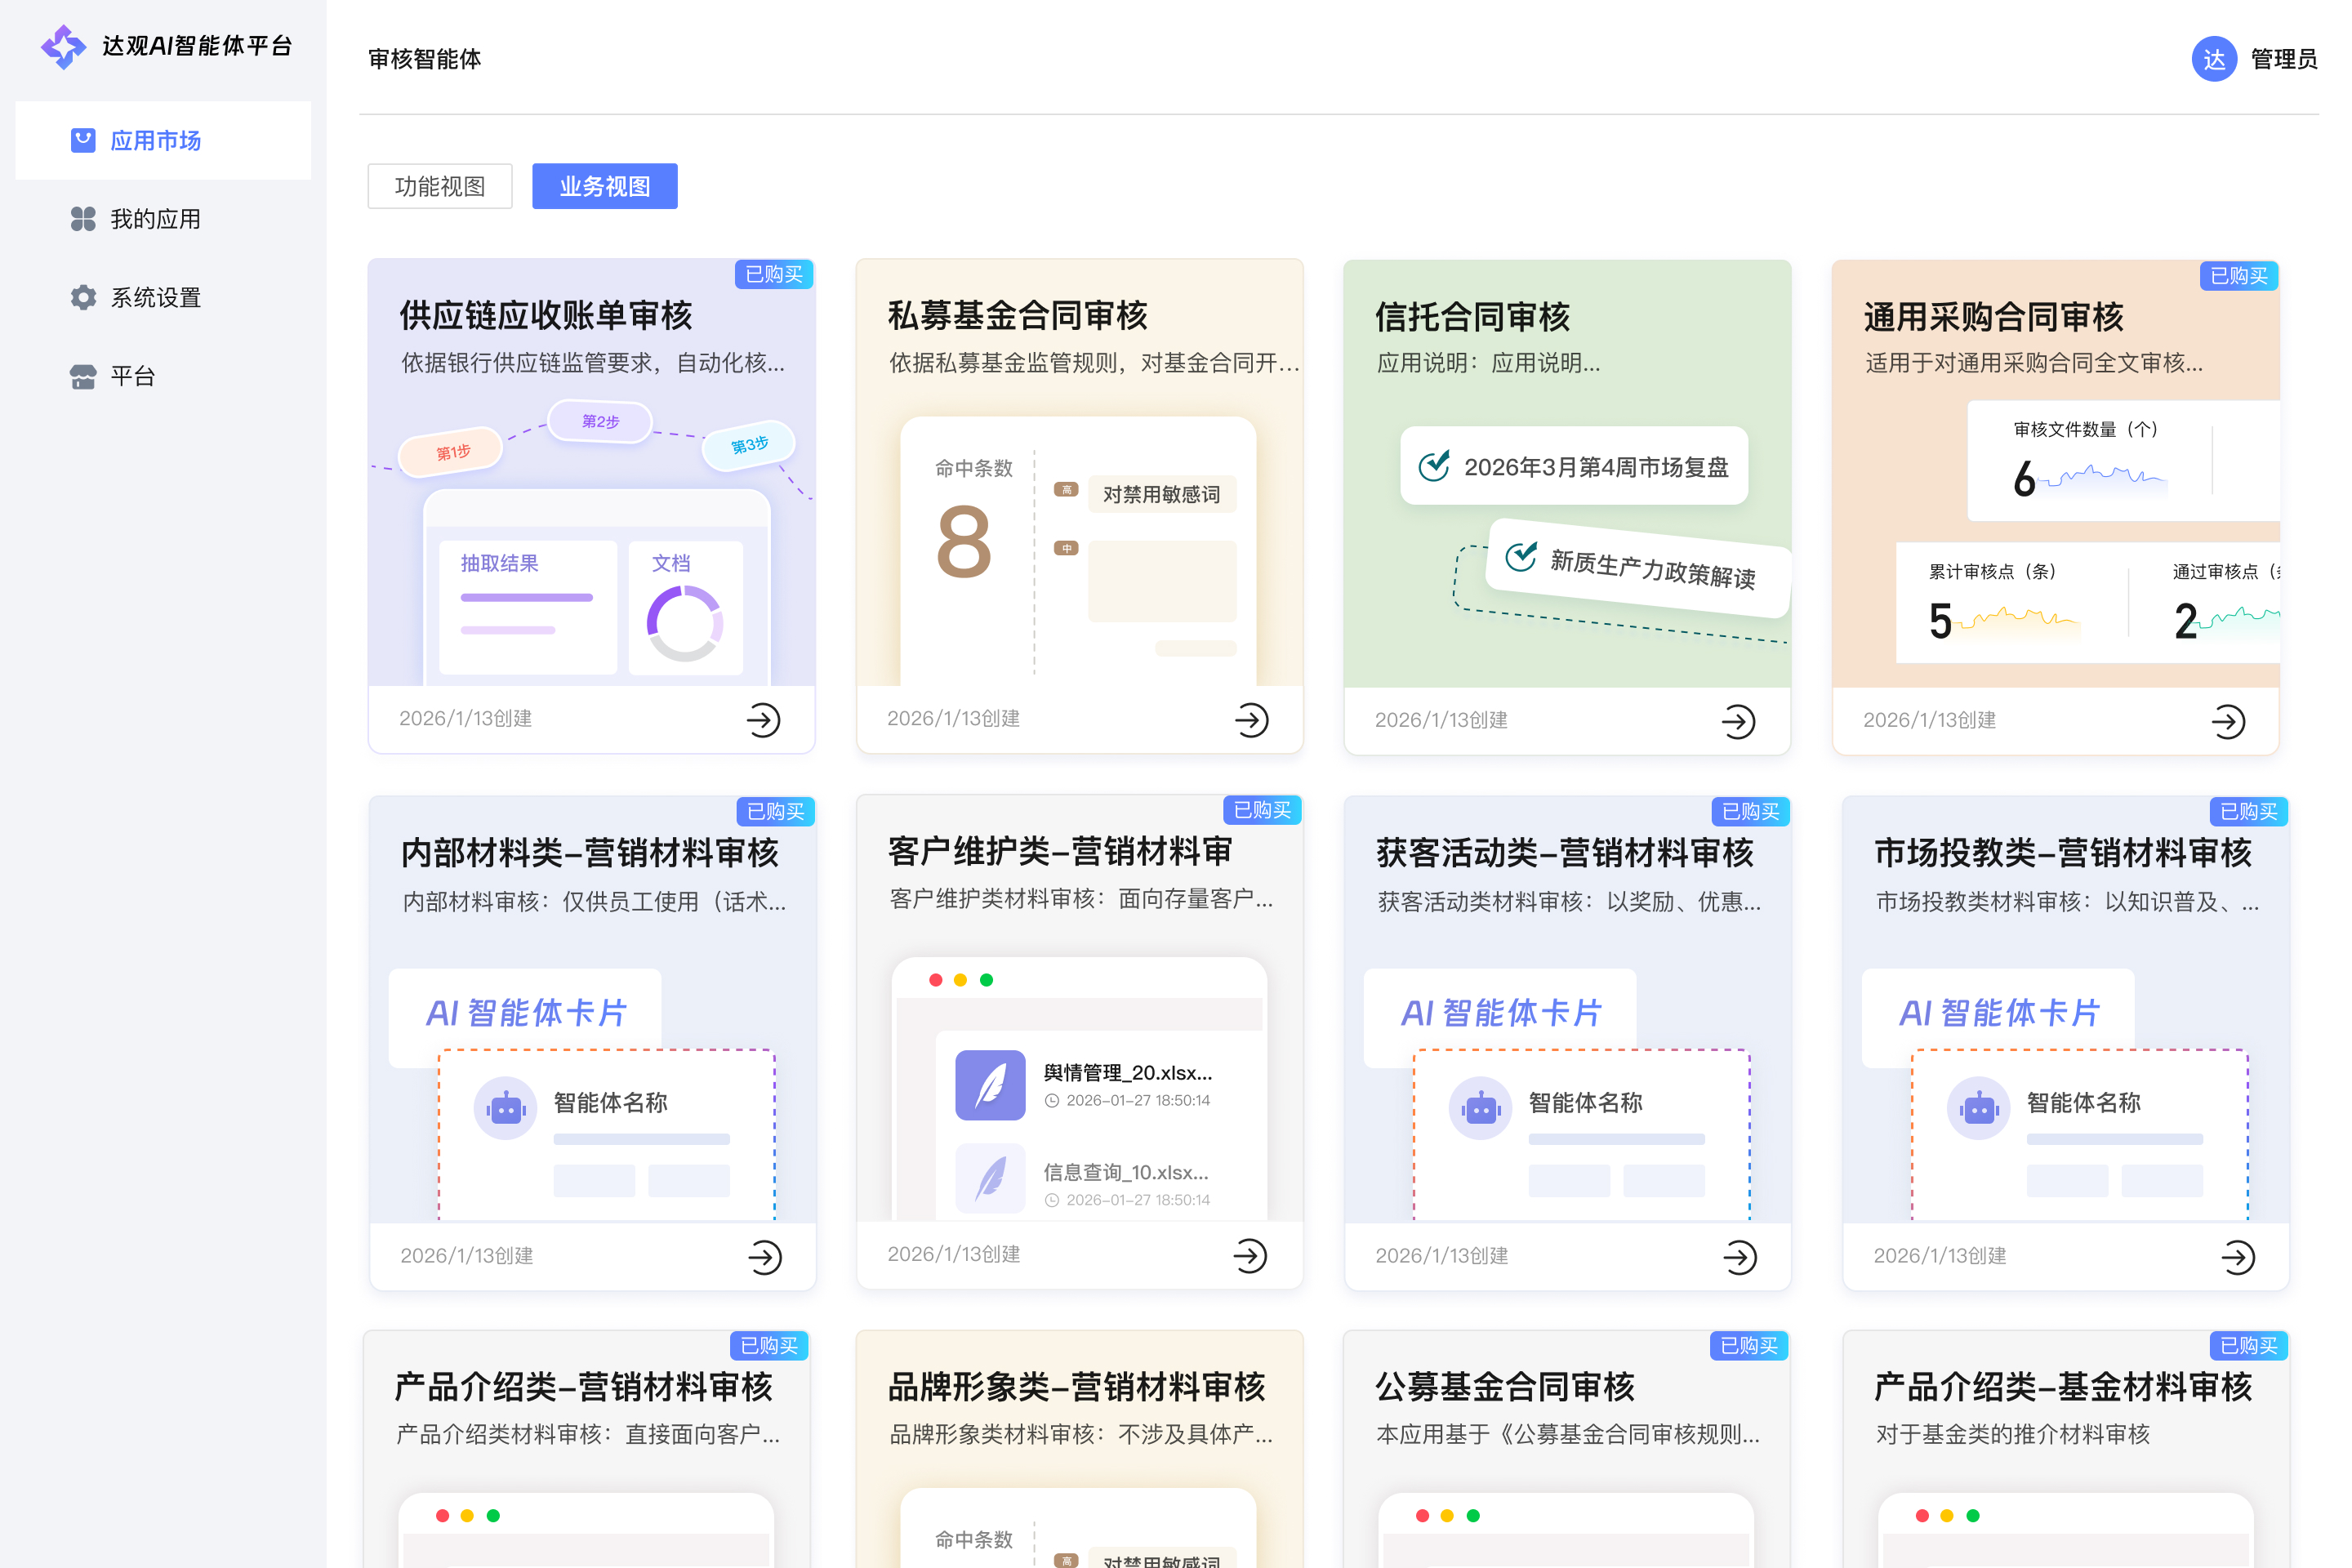The height and width of the screenshot is (1568, 2352).
Task: Open 我的应用 in the sidebar
Action: click(x=163, y=219)
